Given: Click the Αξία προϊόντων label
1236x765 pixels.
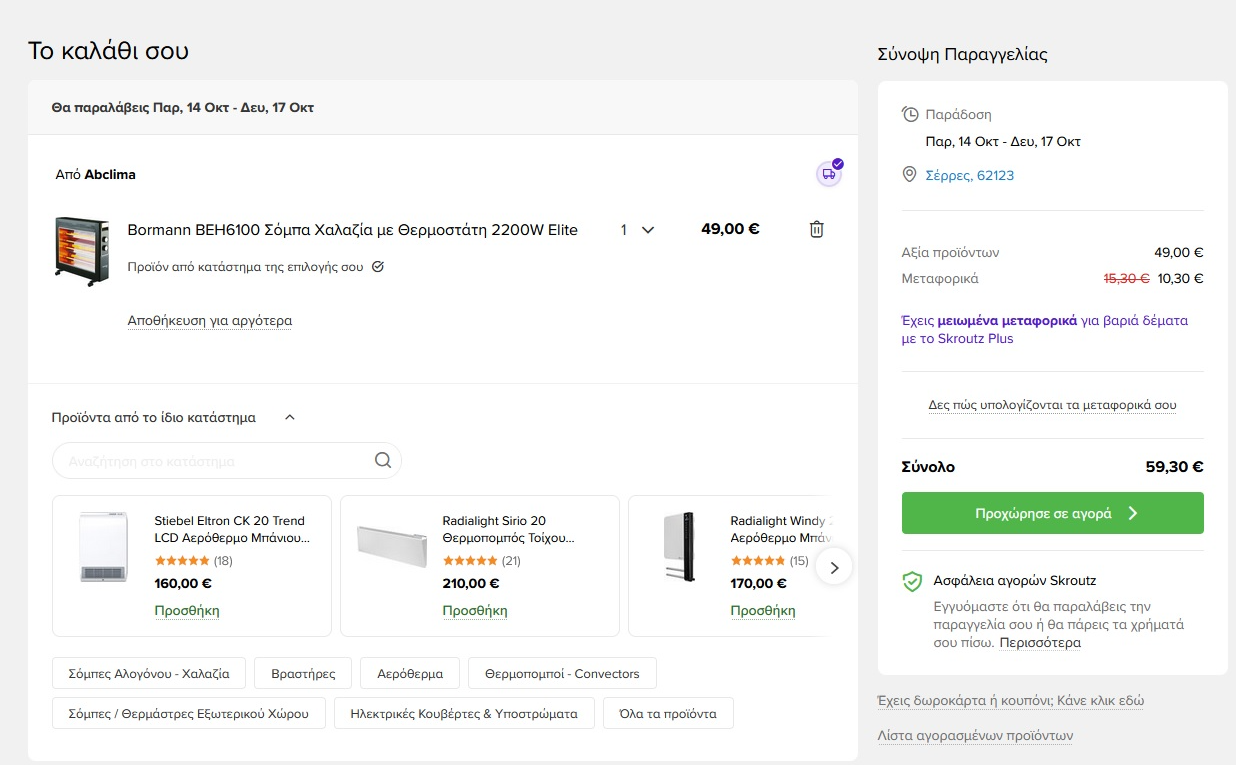Looking at the screenshot, I should click(x=951, y=253).
